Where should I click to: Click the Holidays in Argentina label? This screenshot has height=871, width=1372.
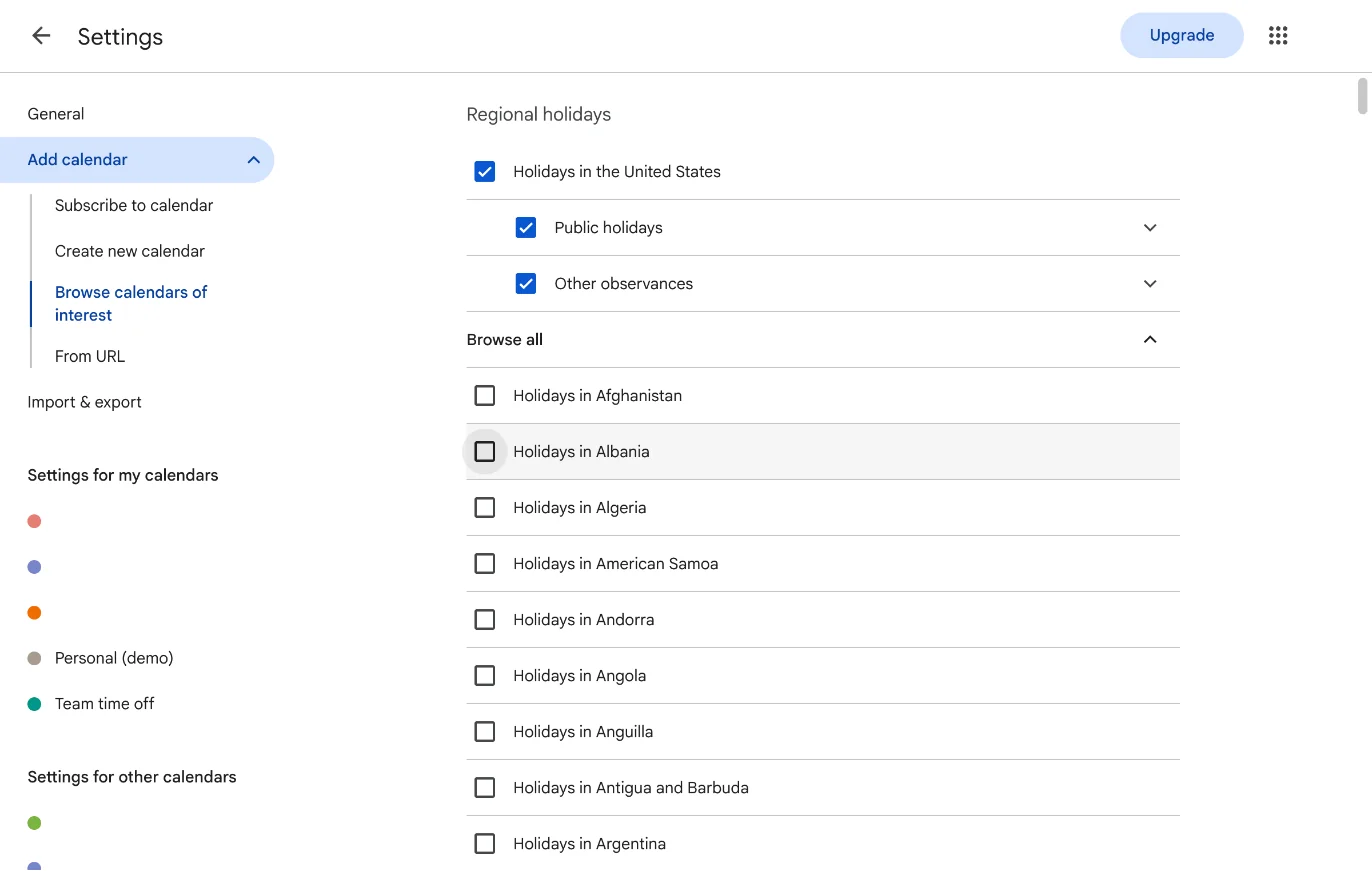point(590,844)
